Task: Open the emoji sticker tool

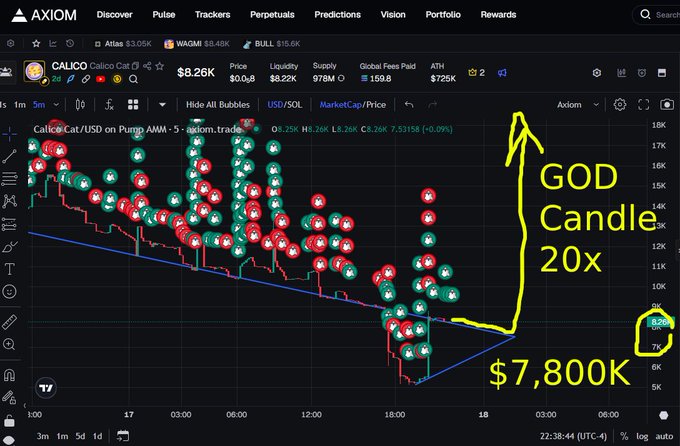Action: pyautogui.click(x=10, y=292)
